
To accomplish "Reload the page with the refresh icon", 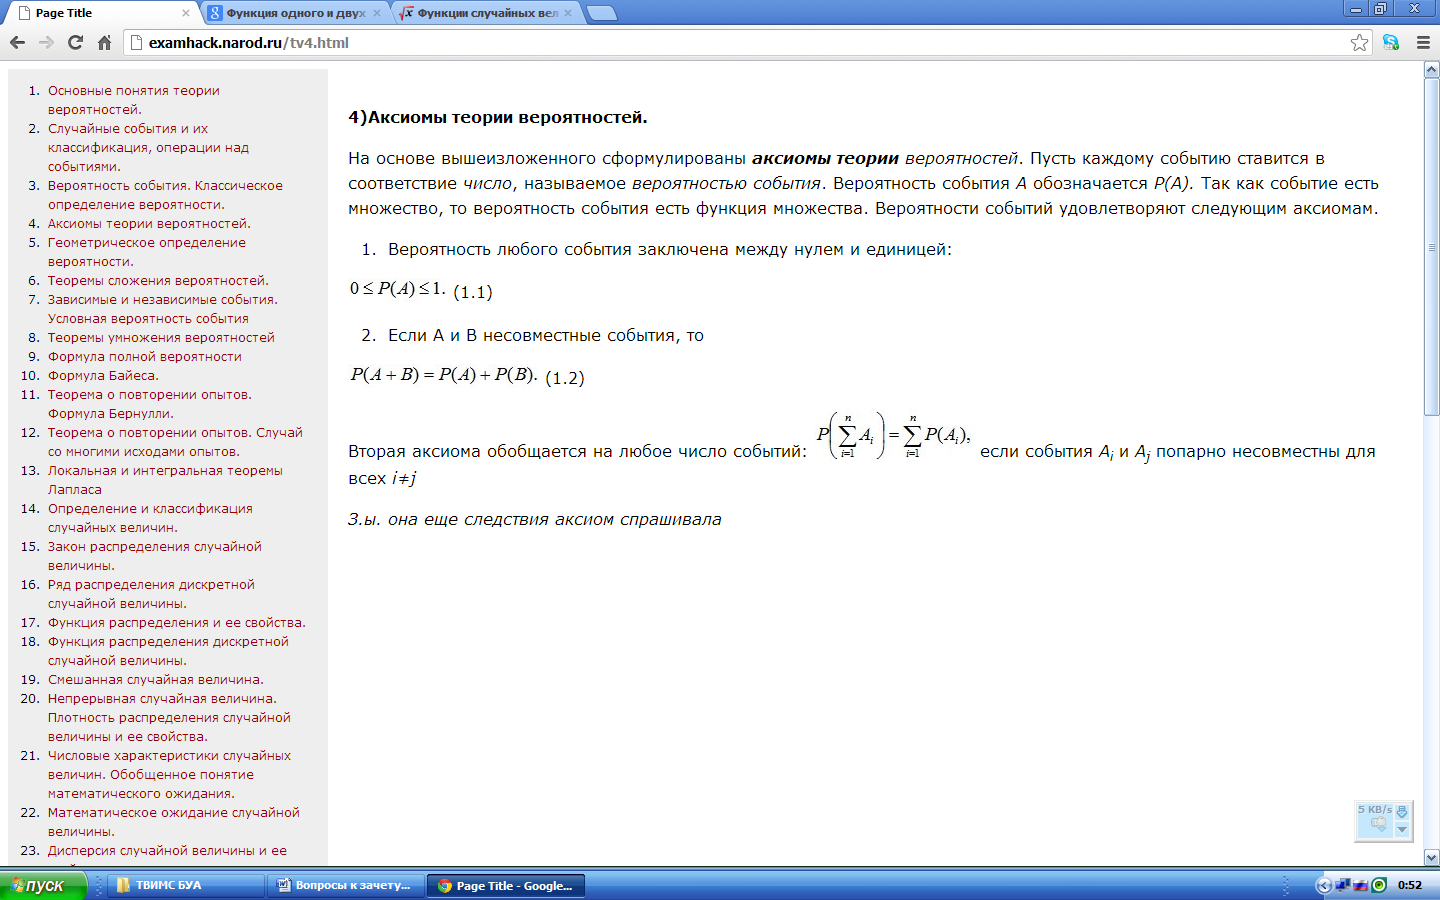I will click(75, 42).
